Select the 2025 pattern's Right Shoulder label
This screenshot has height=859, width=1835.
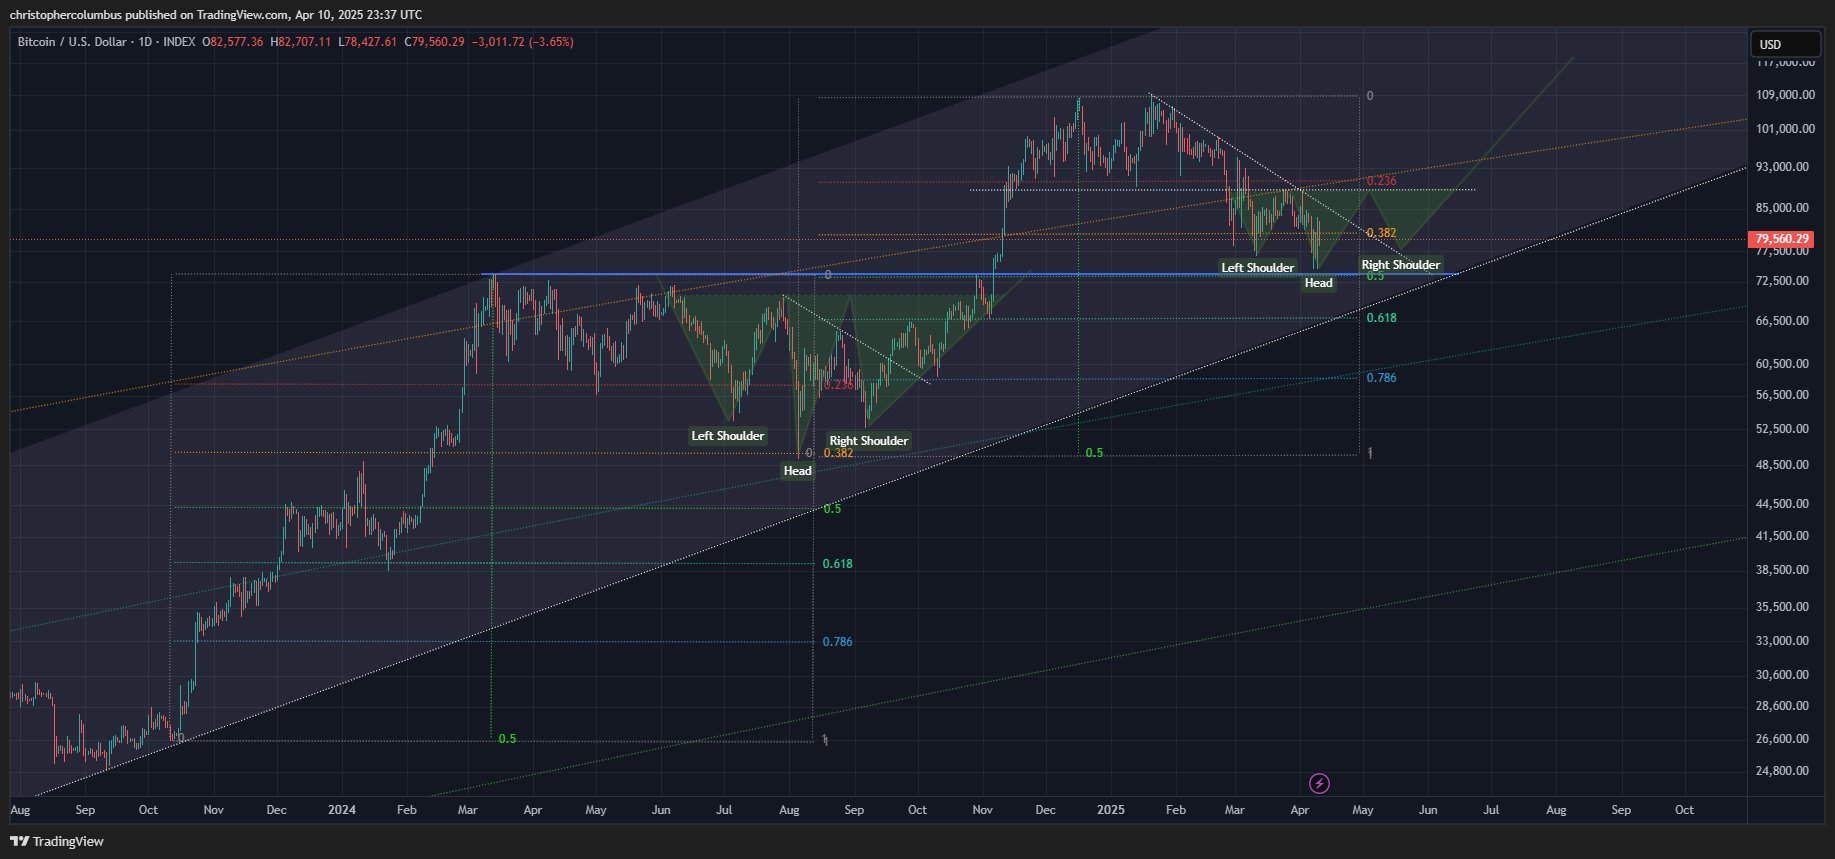pos(1401,265)
